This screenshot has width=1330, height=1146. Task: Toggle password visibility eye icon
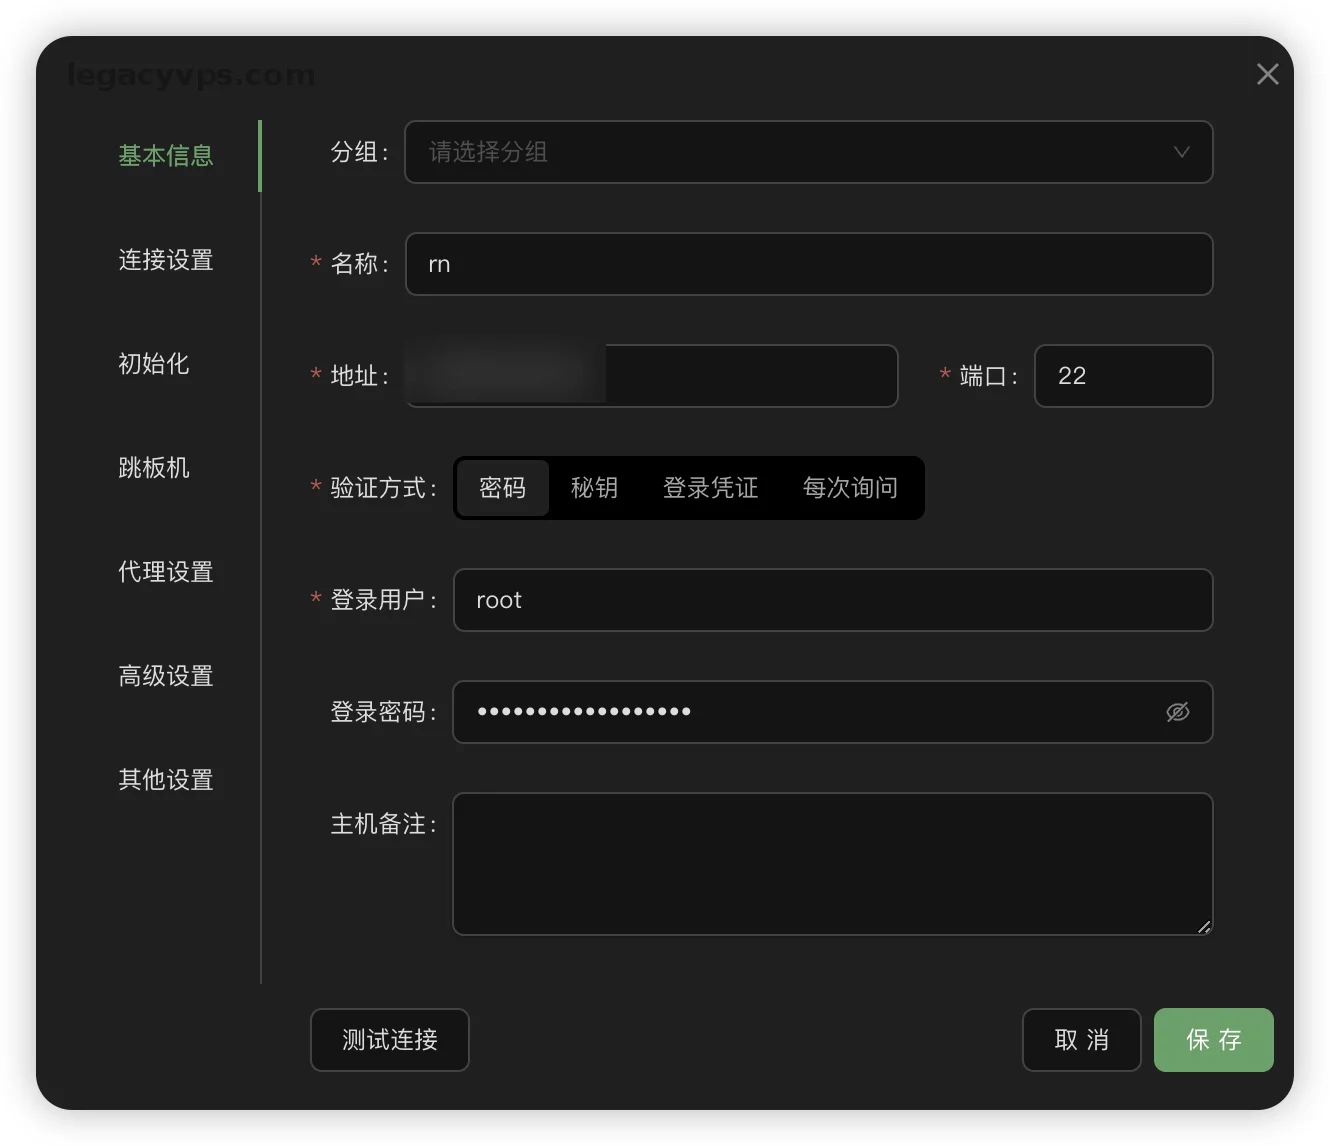1177,712
